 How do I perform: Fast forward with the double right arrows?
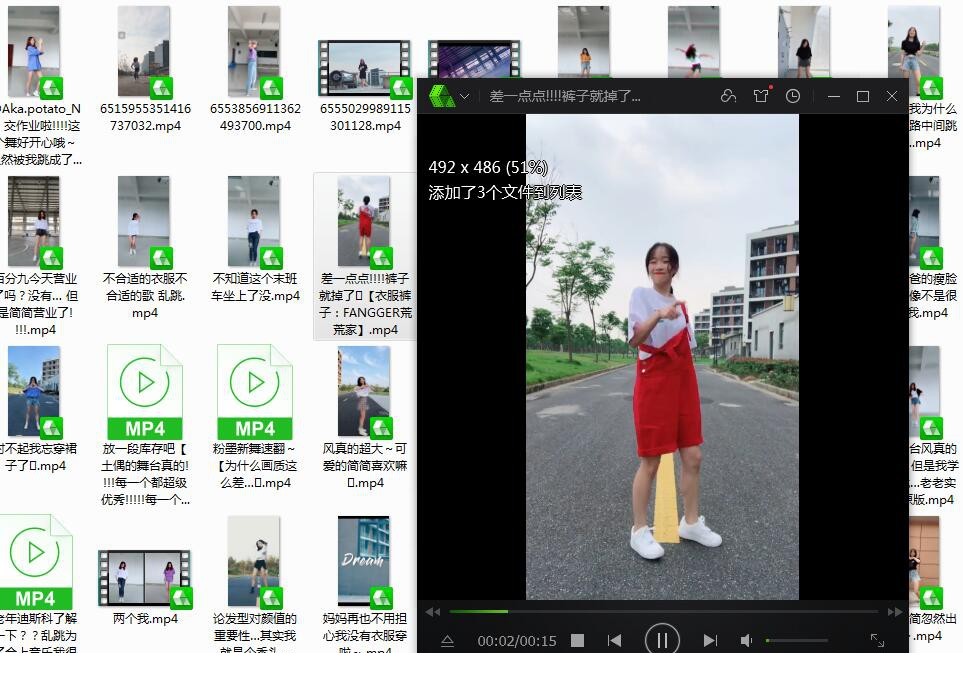[895, 612]
